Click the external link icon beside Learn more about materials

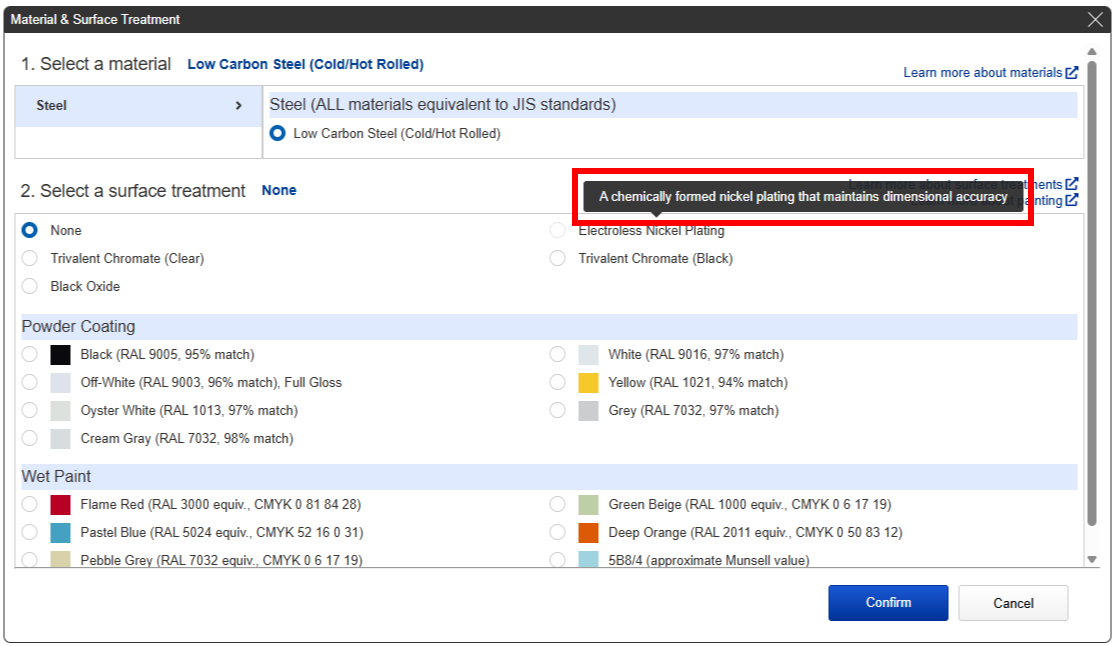(1072, 73)
